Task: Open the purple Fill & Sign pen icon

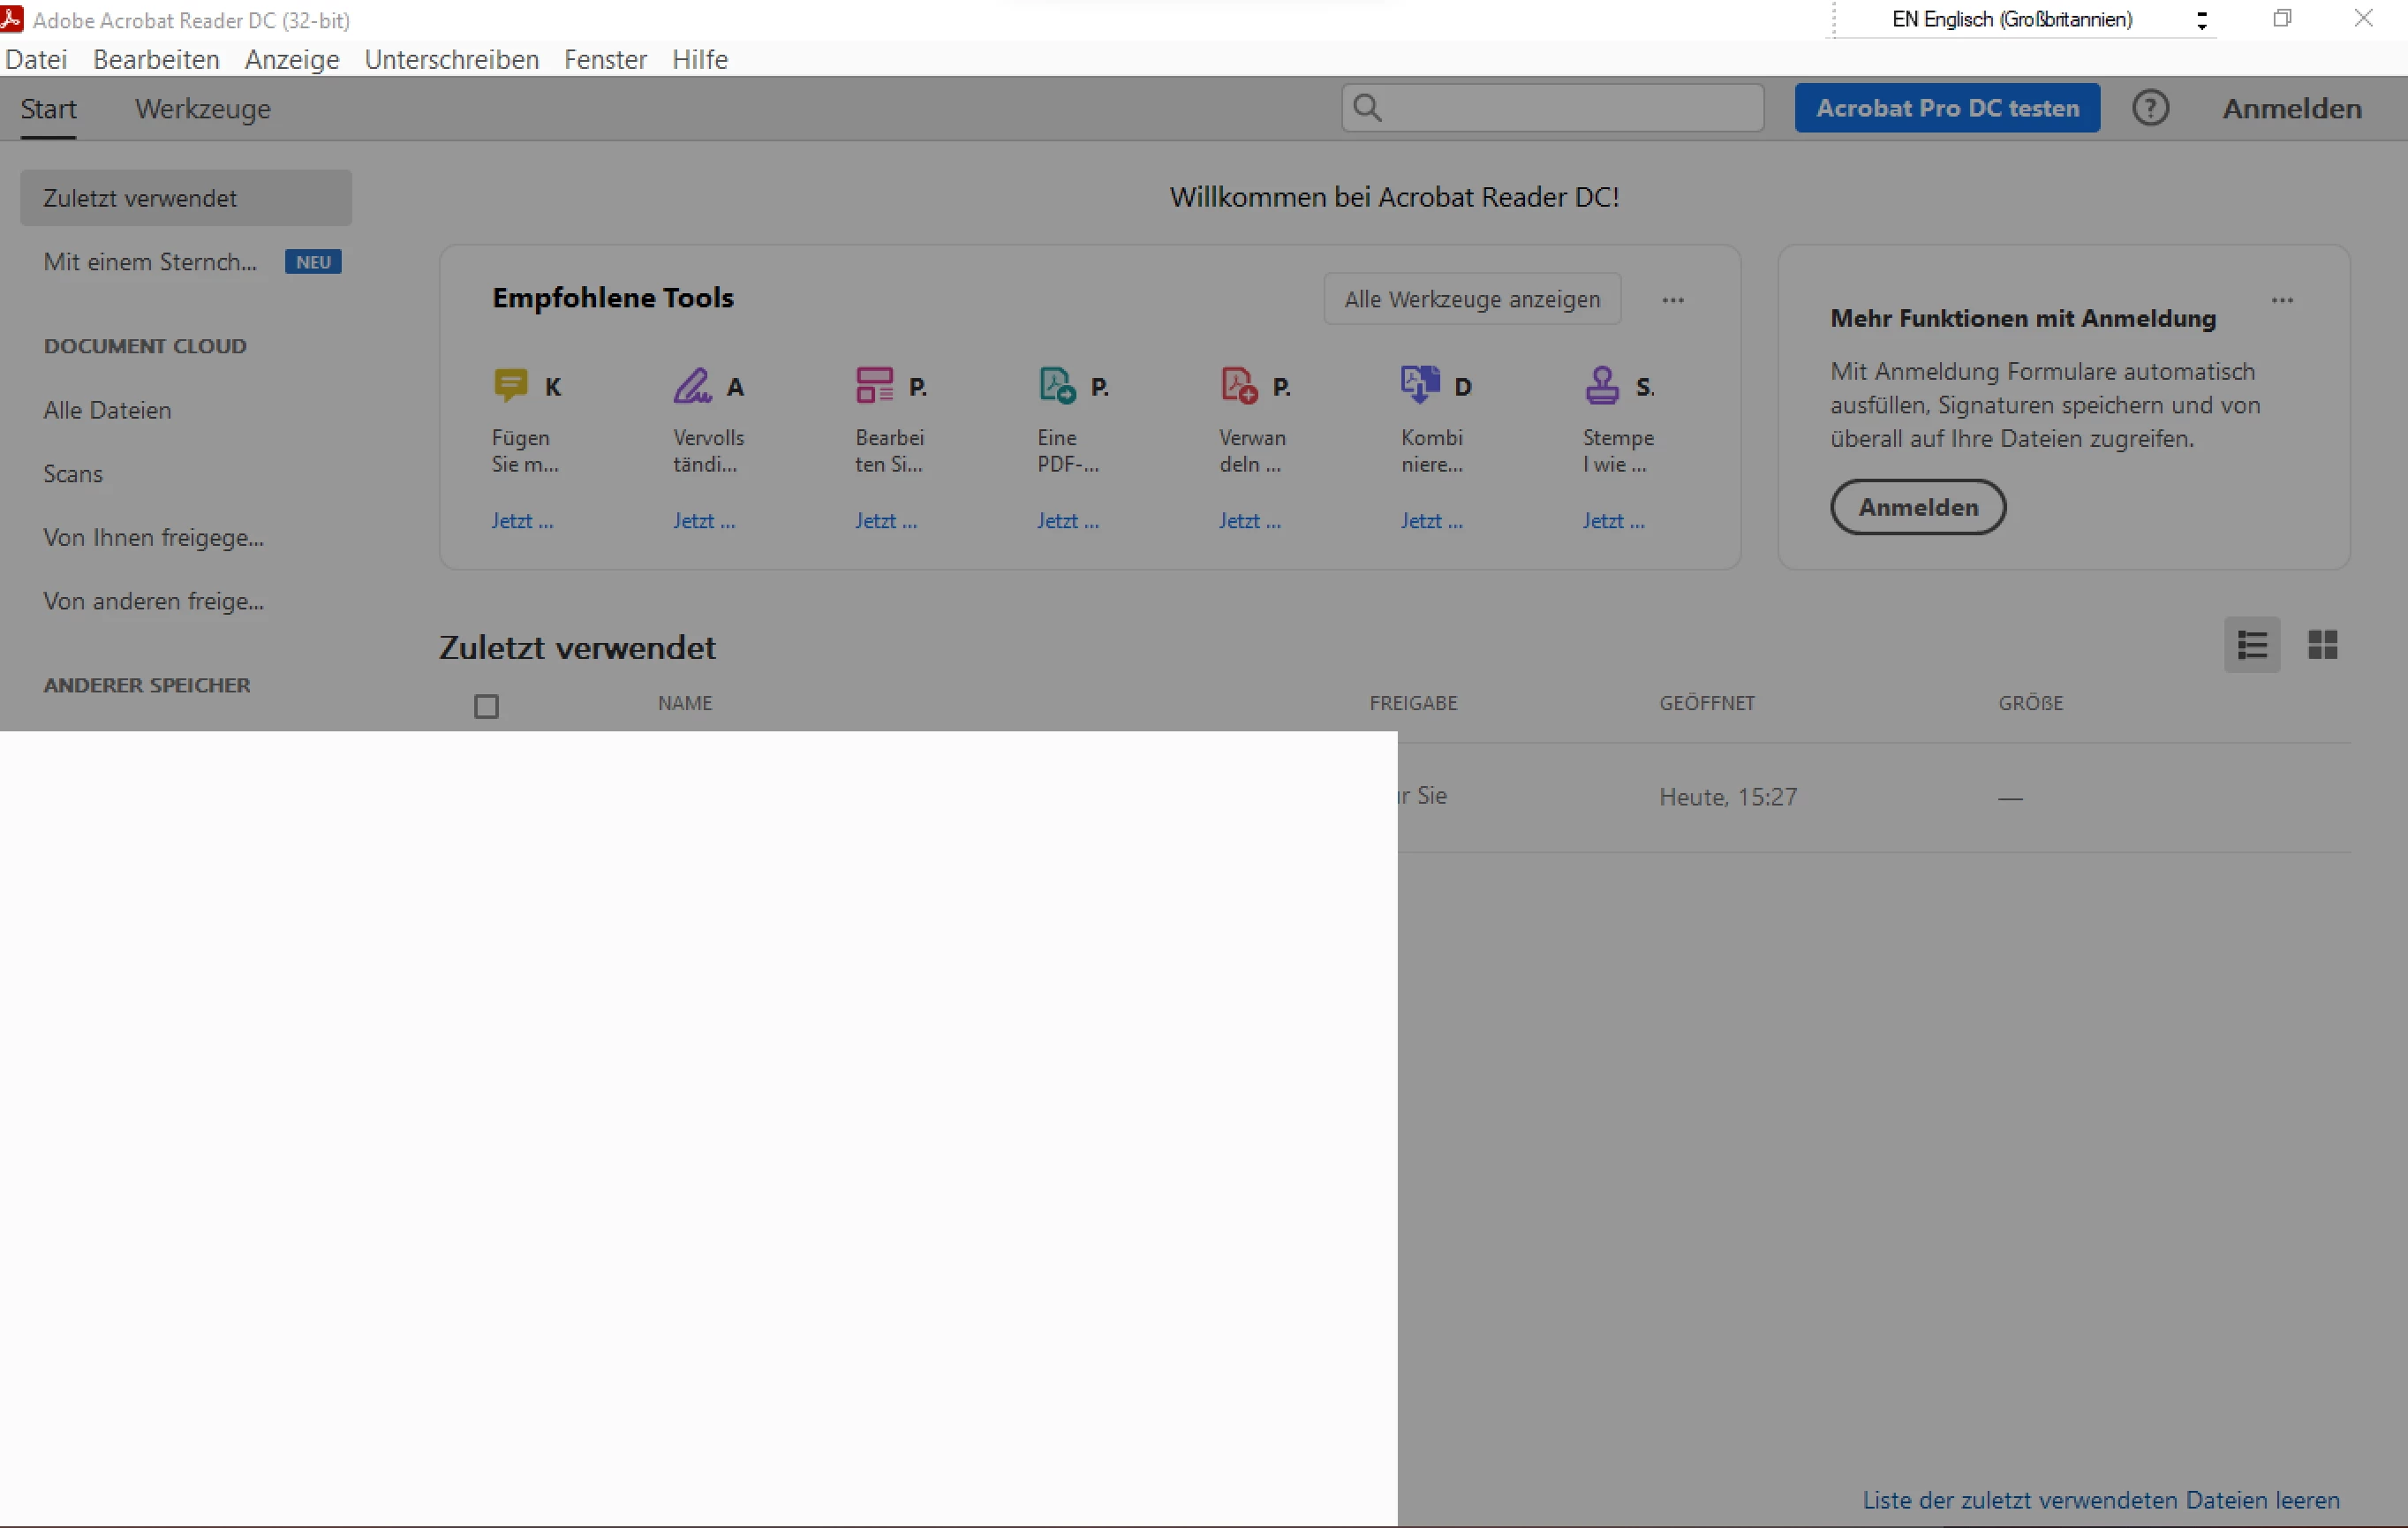Action: (692, 385)
